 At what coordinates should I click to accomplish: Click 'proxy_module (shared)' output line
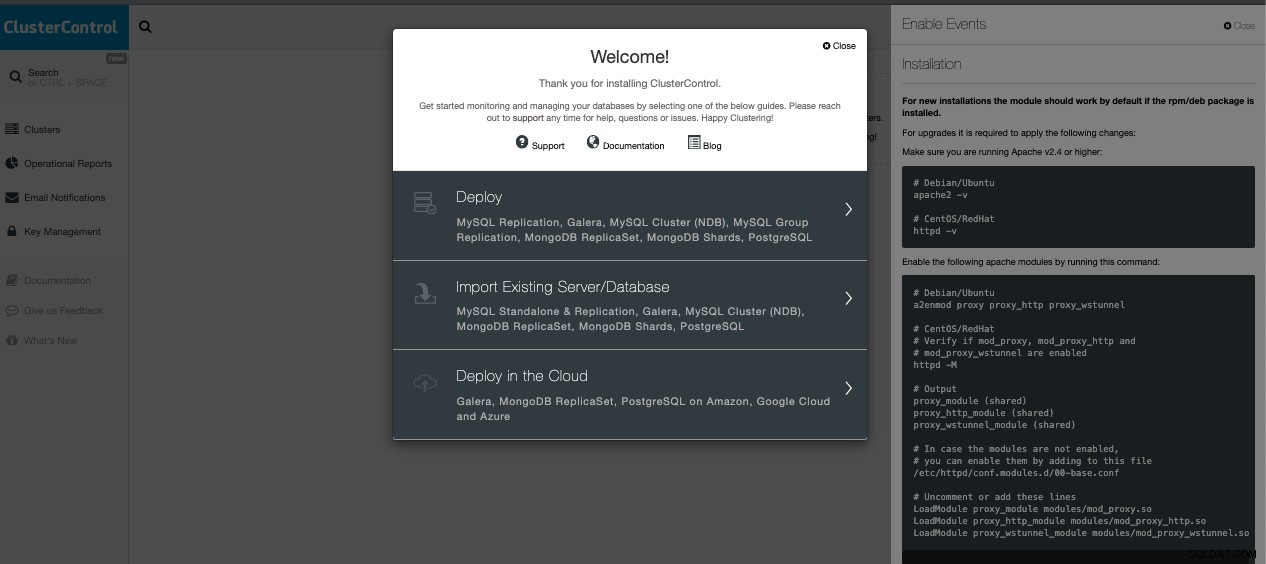pyautogui.click(x=970, y=401)
